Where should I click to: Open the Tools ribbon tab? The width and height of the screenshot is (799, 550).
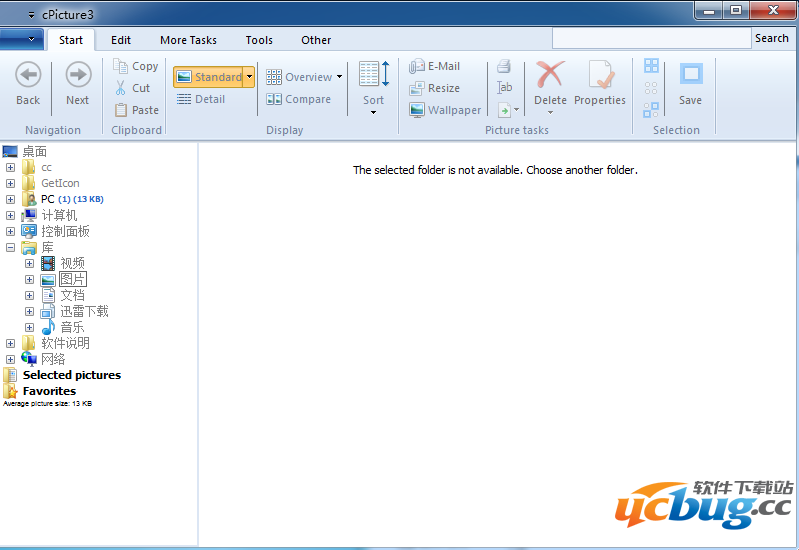click(259, 40)
